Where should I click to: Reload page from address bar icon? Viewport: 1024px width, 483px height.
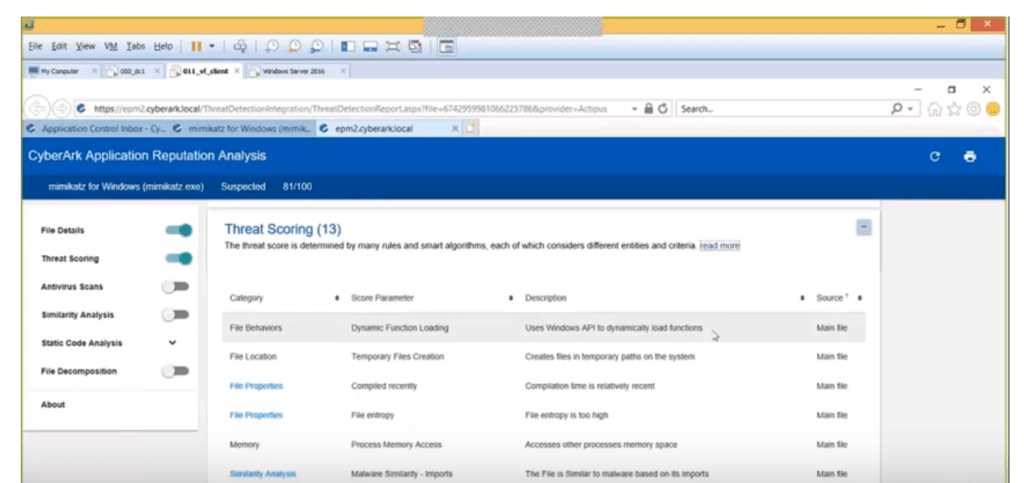point(663,109)
